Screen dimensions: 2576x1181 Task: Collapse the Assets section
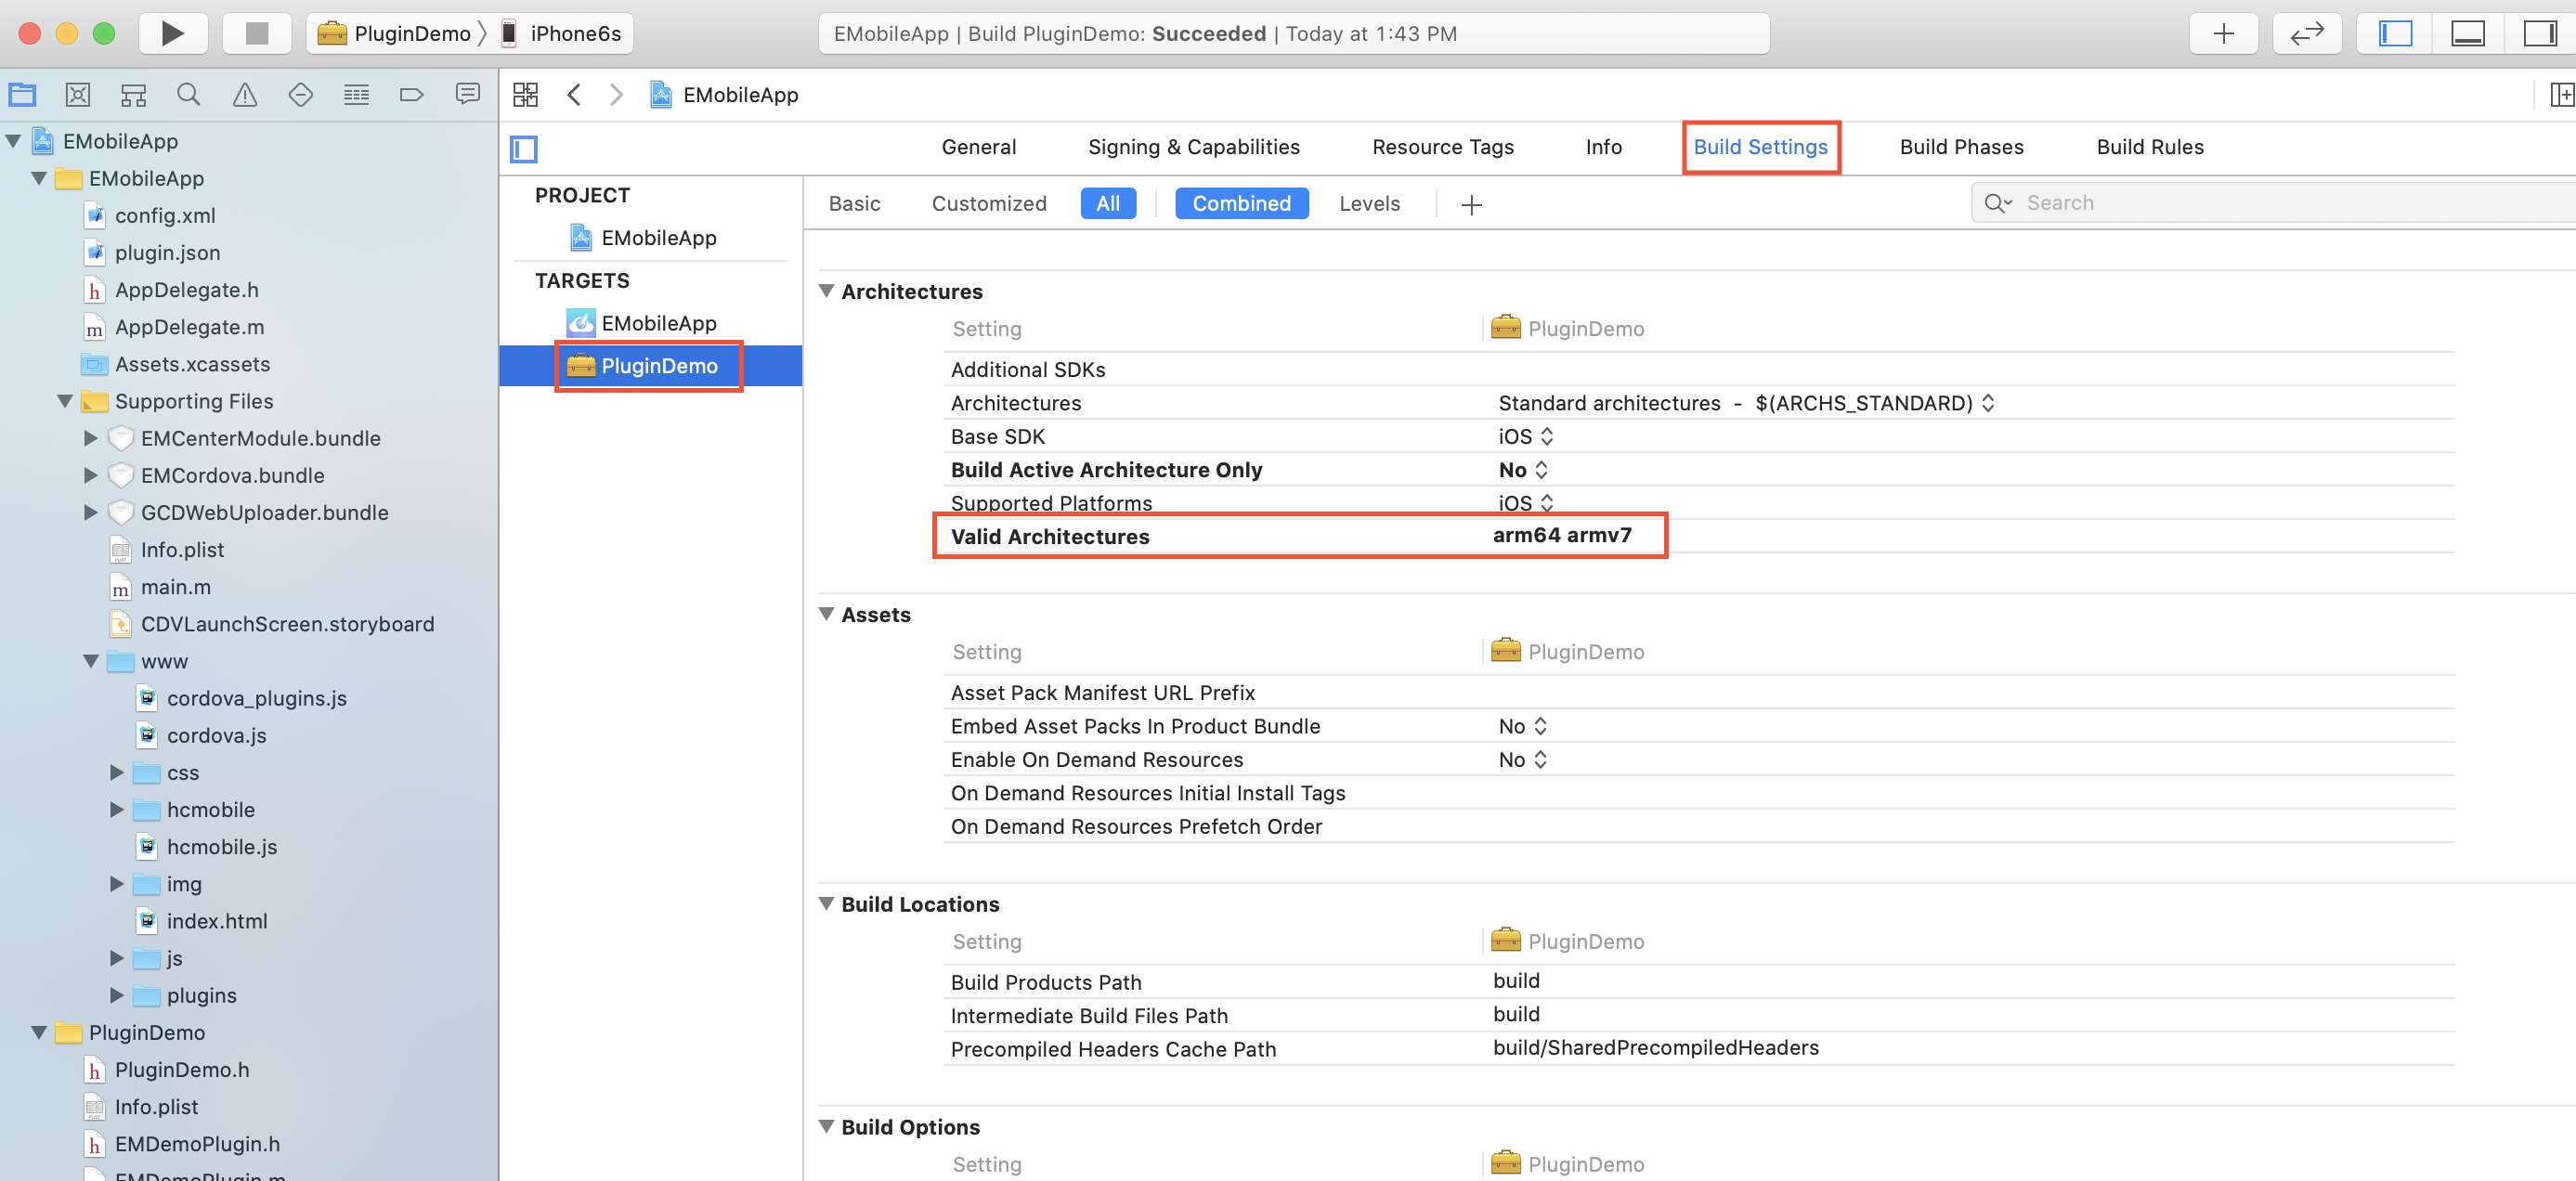click(x=827, y=614)
